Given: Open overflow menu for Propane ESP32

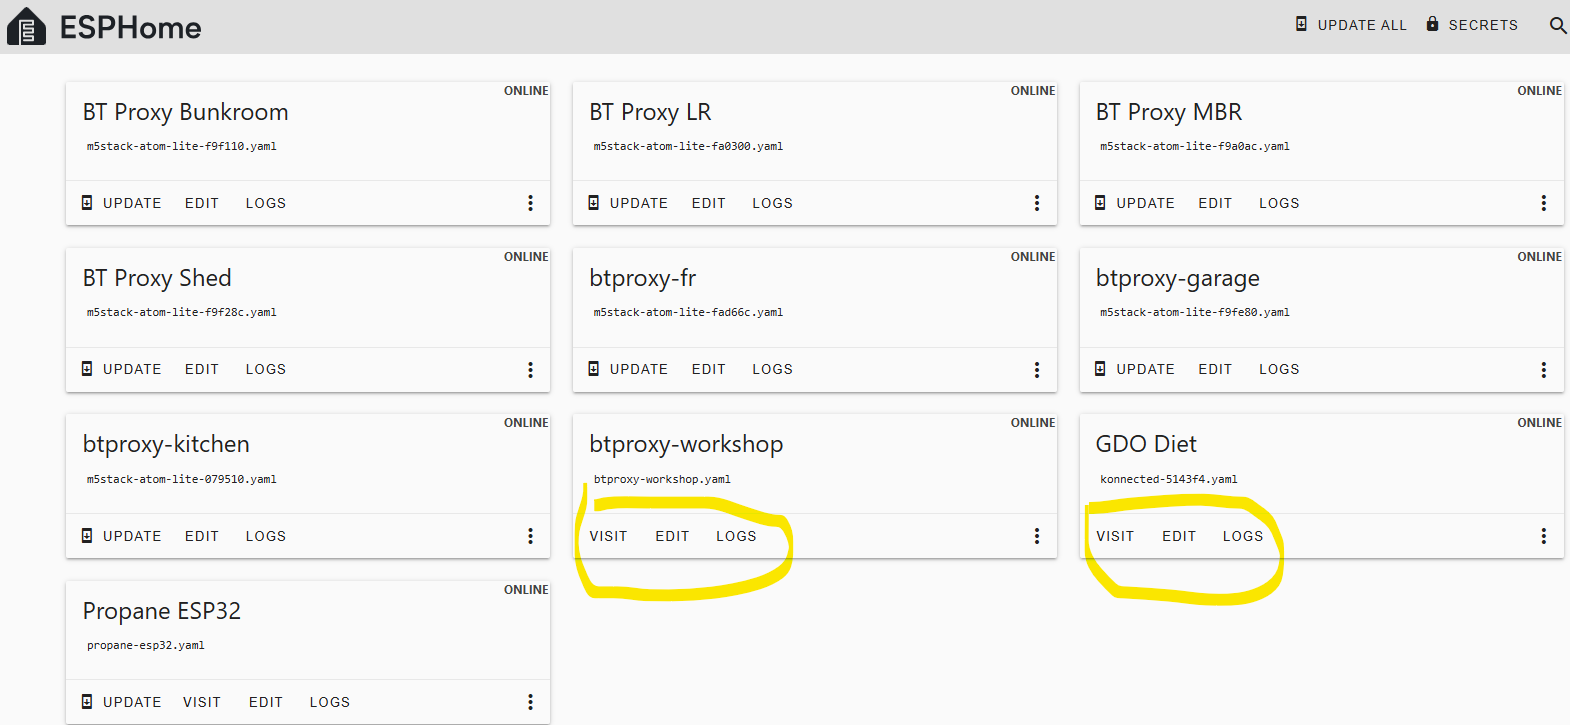Looking at the screenshot, I should pyautogui.click(x=530, y=702).
